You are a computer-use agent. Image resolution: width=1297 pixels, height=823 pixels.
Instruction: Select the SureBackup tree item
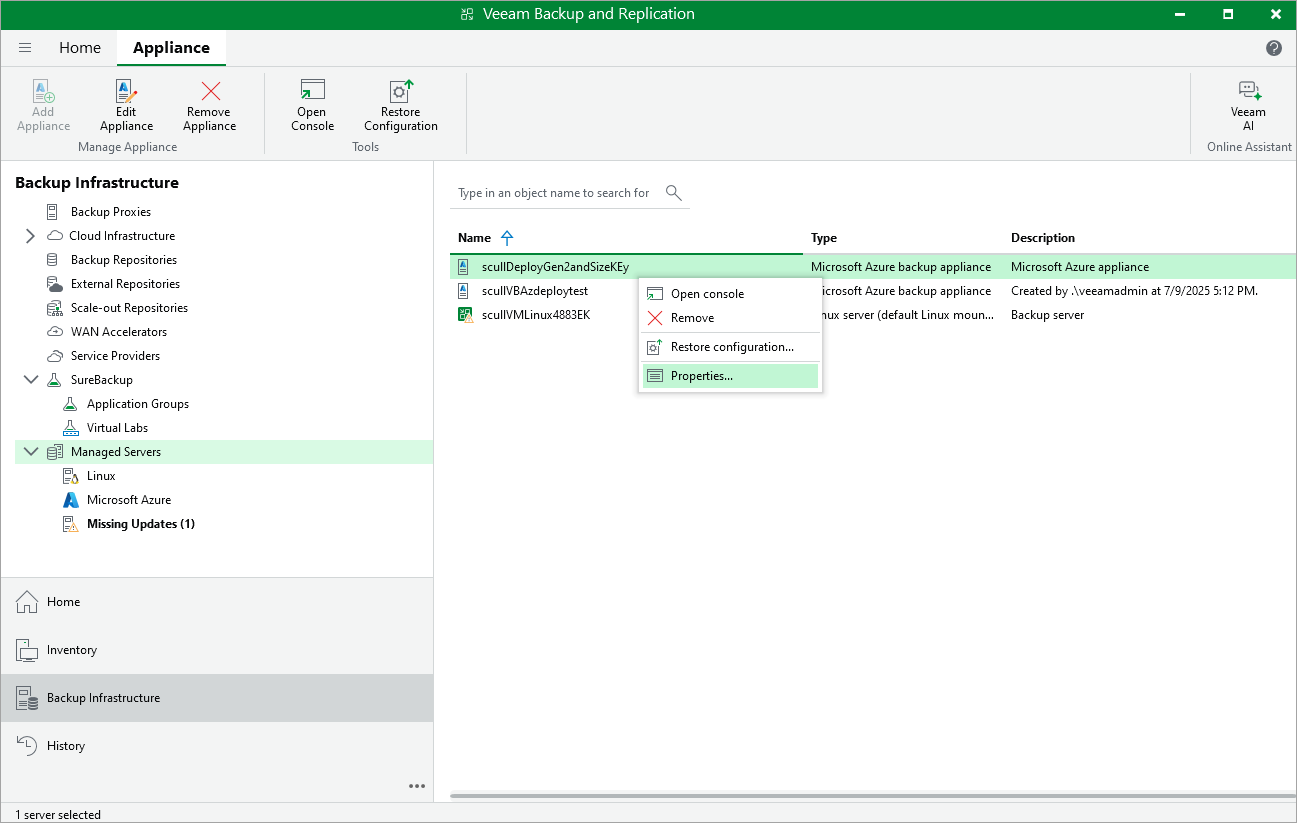click(x=102, y=380)
